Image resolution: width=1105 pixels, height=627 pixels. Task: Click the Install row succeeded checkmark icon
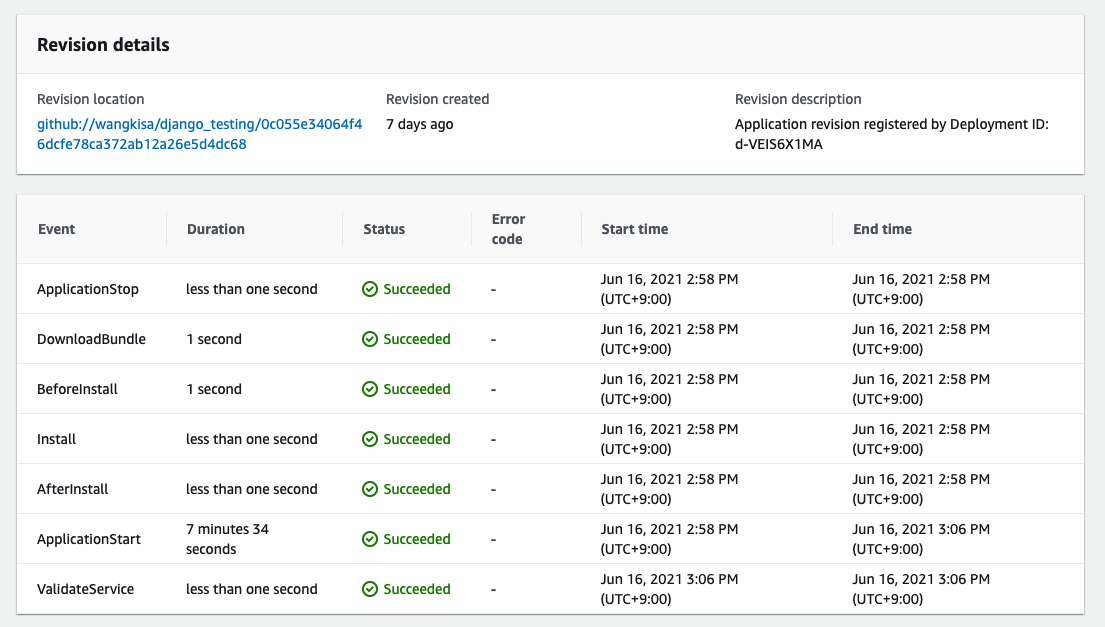click(x=370, y=439)
